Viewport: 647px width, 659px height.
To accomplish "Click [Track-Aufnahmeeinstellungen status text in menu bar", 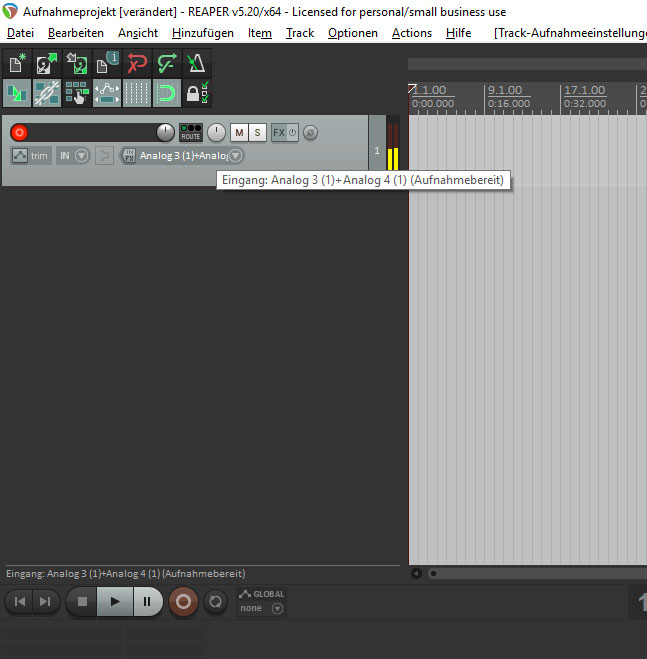I will pos(570,33).
